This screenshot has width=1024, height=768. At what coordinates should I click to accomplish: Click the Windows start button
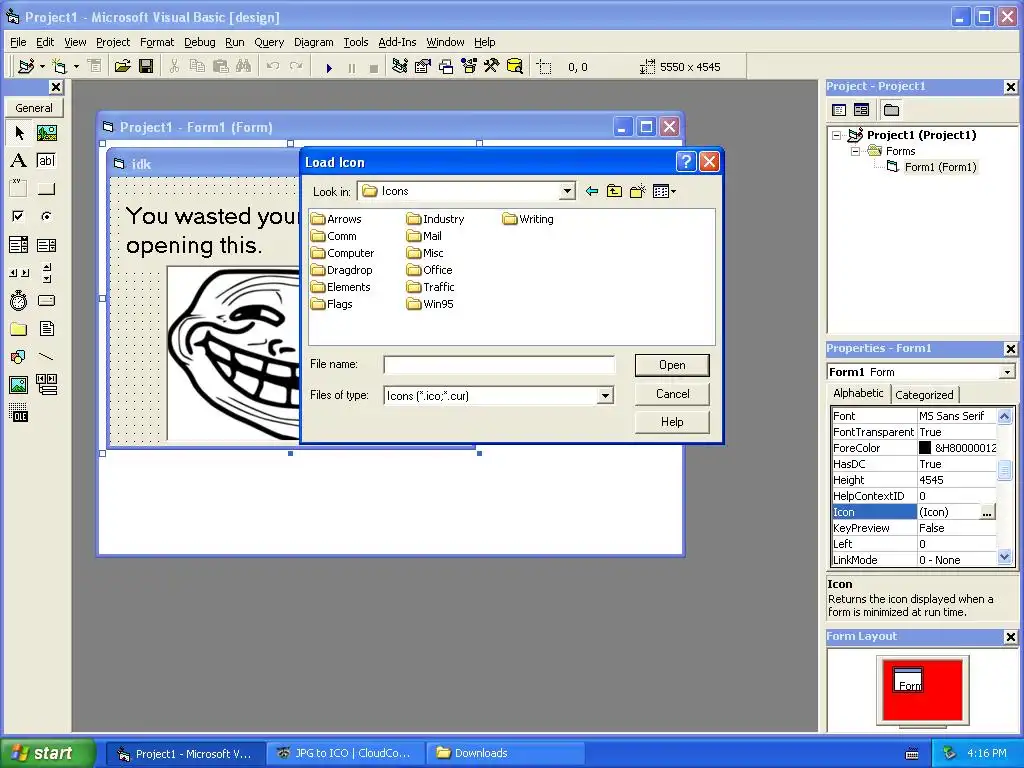47,753
